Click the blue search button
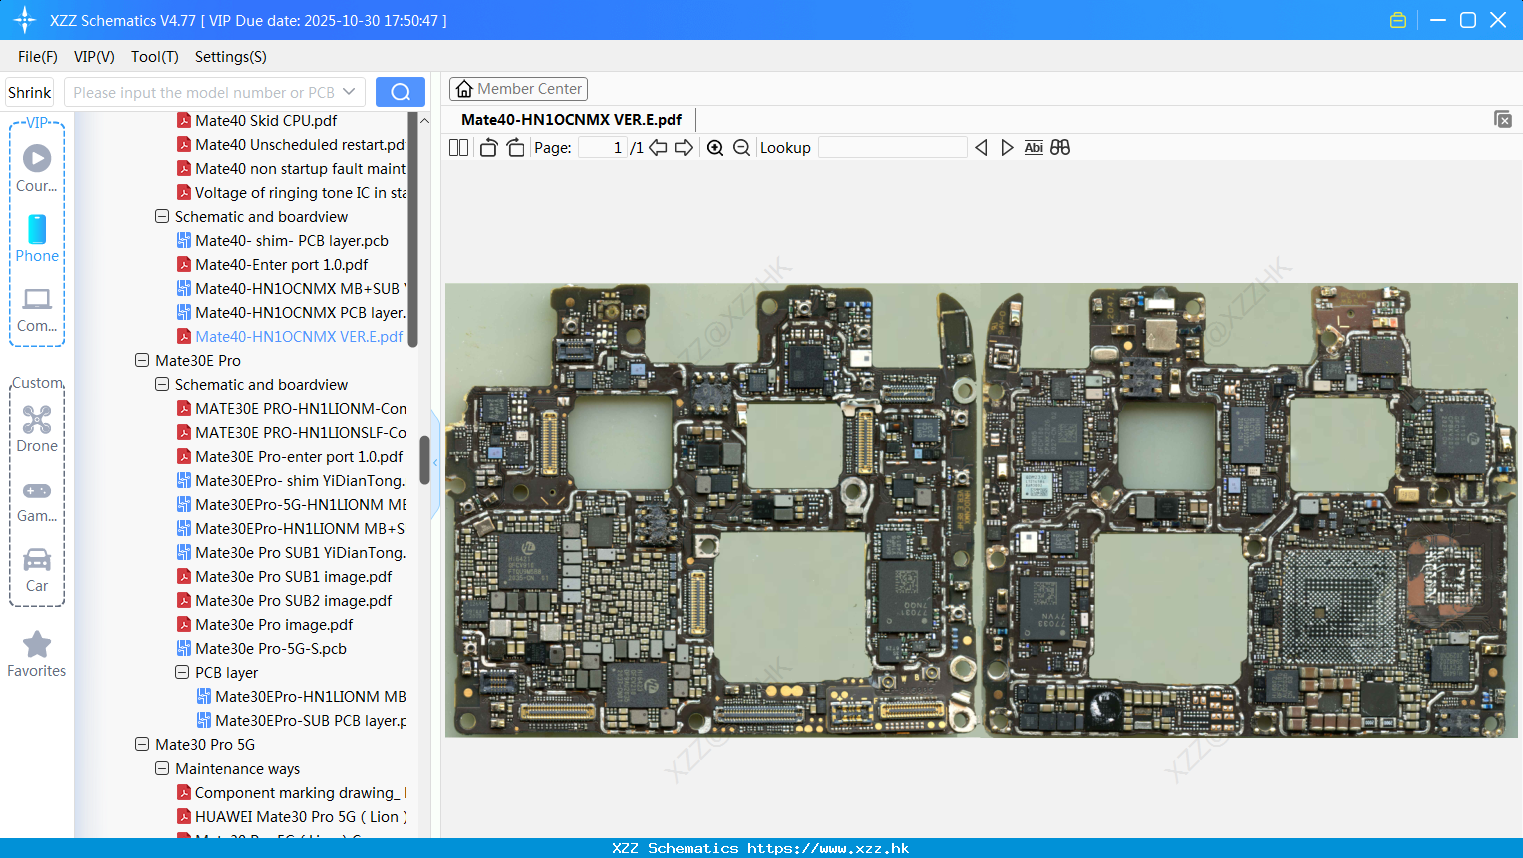This screenshot has height=858, width=1523. pyautogui.click(x=400, y=92)
